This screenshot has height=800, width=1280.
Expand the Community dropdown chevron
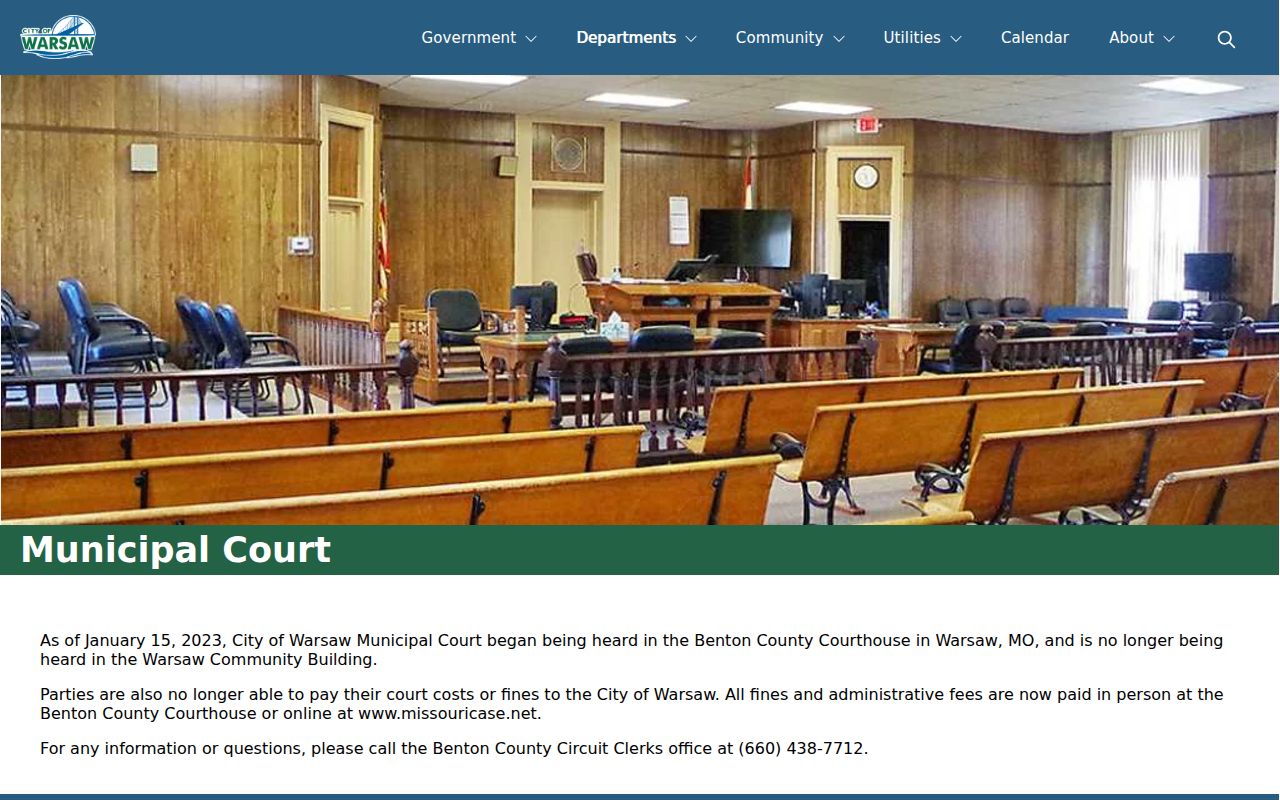click(839, 39)
